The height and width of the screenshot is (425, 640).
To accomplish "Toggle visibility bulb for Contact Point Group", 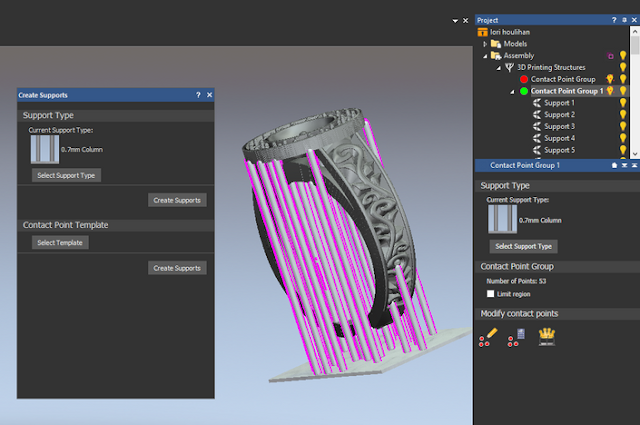I will coord(623,79).
